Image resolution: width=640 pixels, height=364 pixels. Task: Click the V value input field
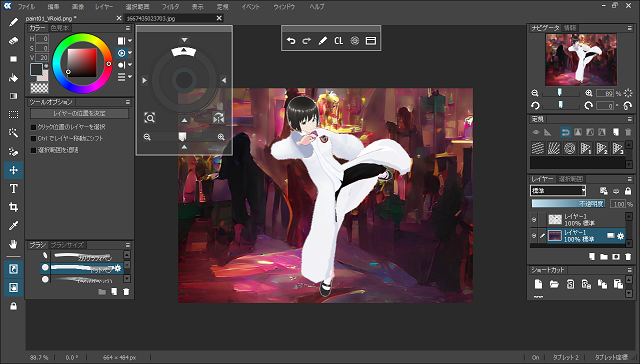coord(42,58)
